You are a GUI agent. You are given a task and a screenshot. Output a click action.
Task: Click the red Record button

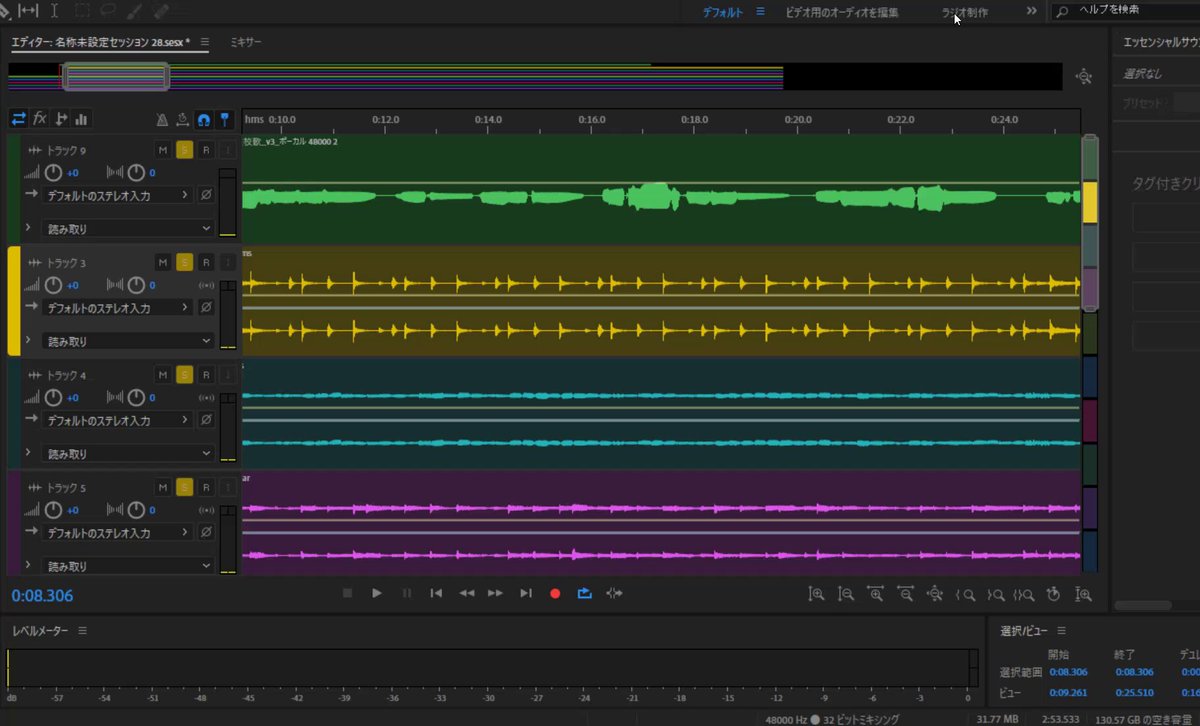555,593
